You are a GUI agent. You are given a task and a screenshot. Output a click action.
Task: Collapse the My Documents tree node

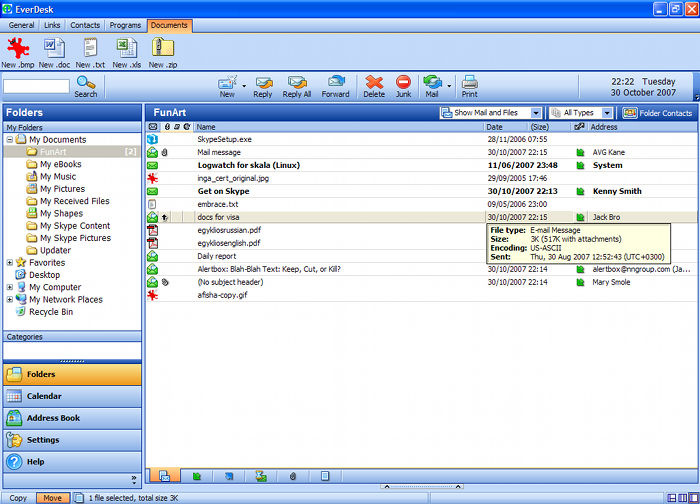(x=9, y=140)
